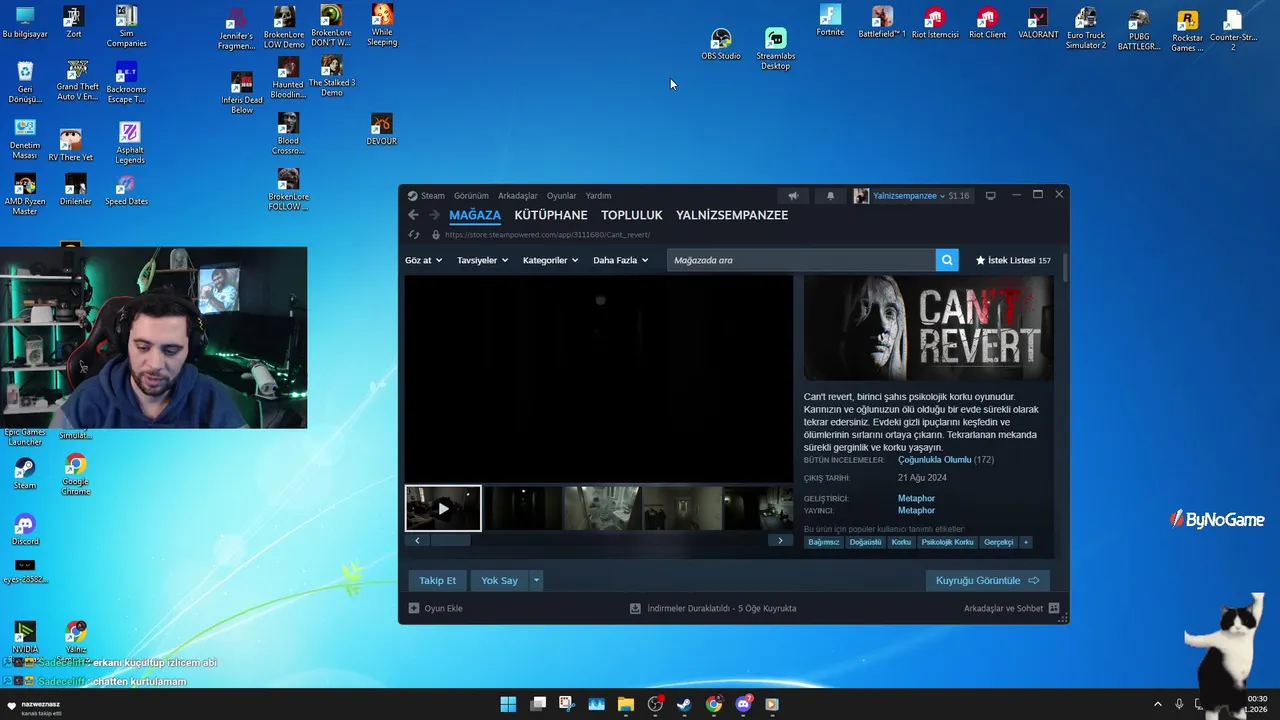Click the Mağazada ara search field
1280x720 pixels.
pos(801,260)
